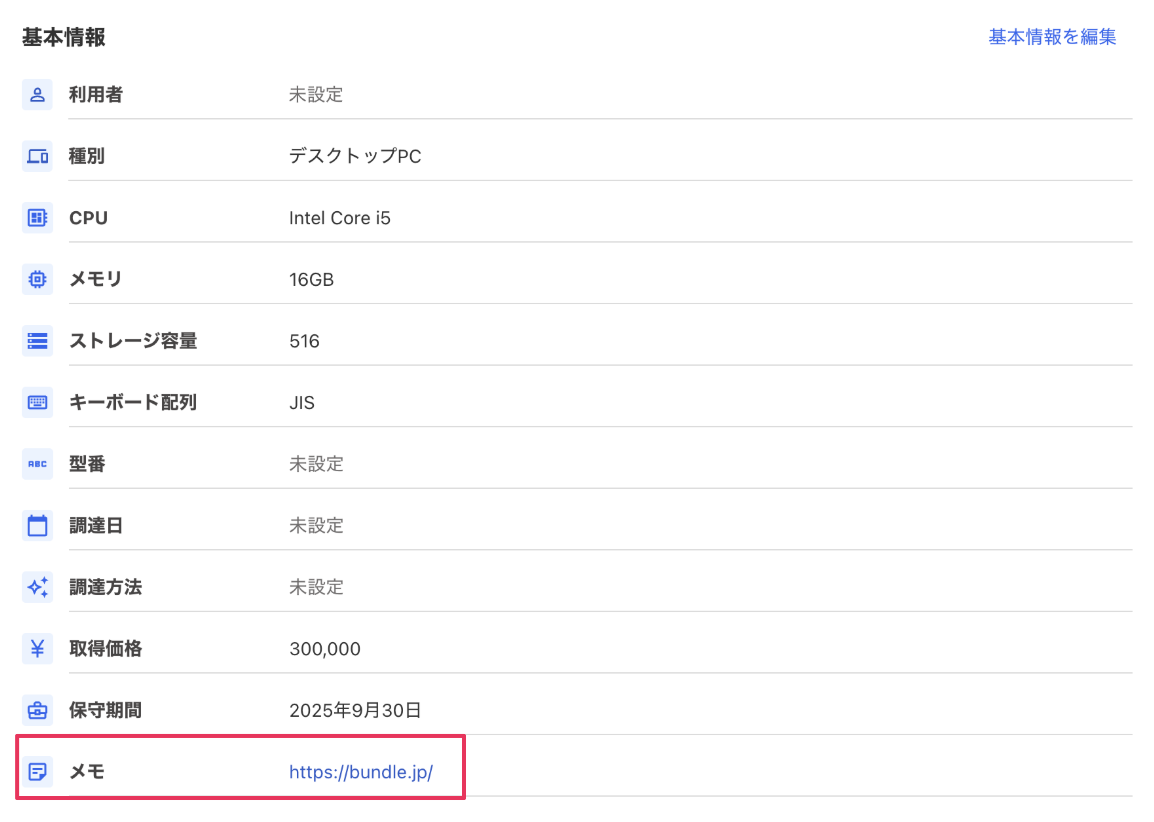The width and height of the screenshot is (1154, 822).
Task: Click the 未設定 value beside 利用者
Action: click(x=317, y=94)
